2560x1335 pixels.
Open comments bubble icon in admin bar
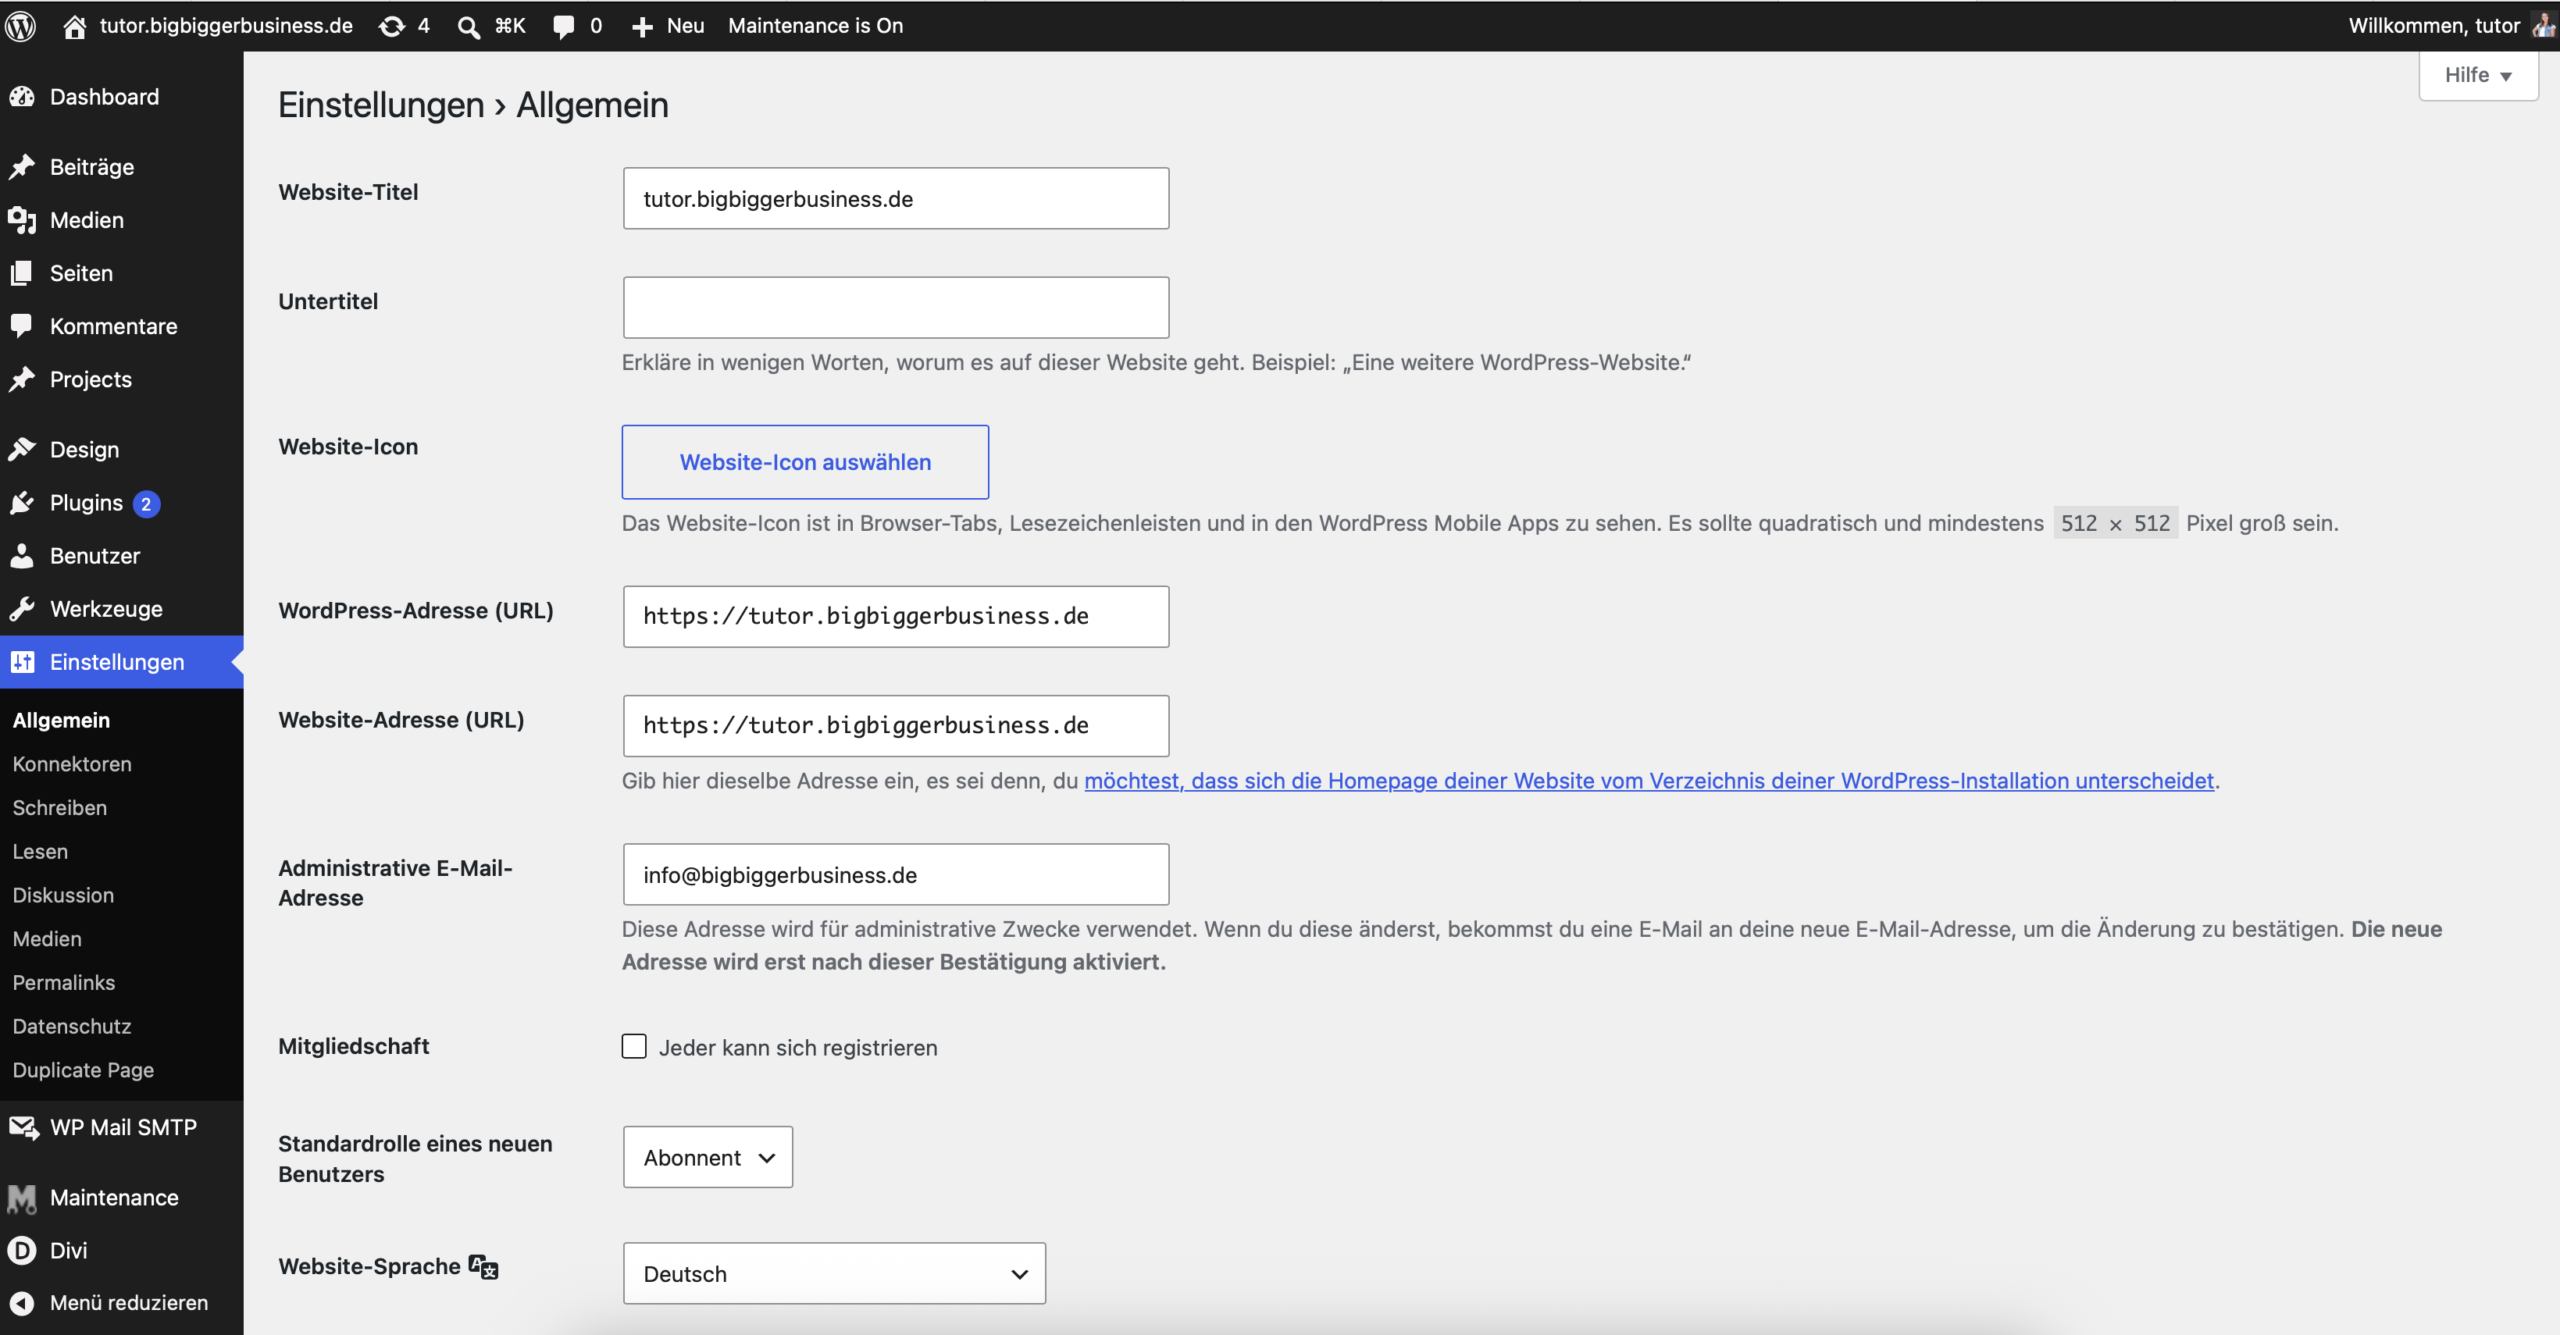(564, 26)
